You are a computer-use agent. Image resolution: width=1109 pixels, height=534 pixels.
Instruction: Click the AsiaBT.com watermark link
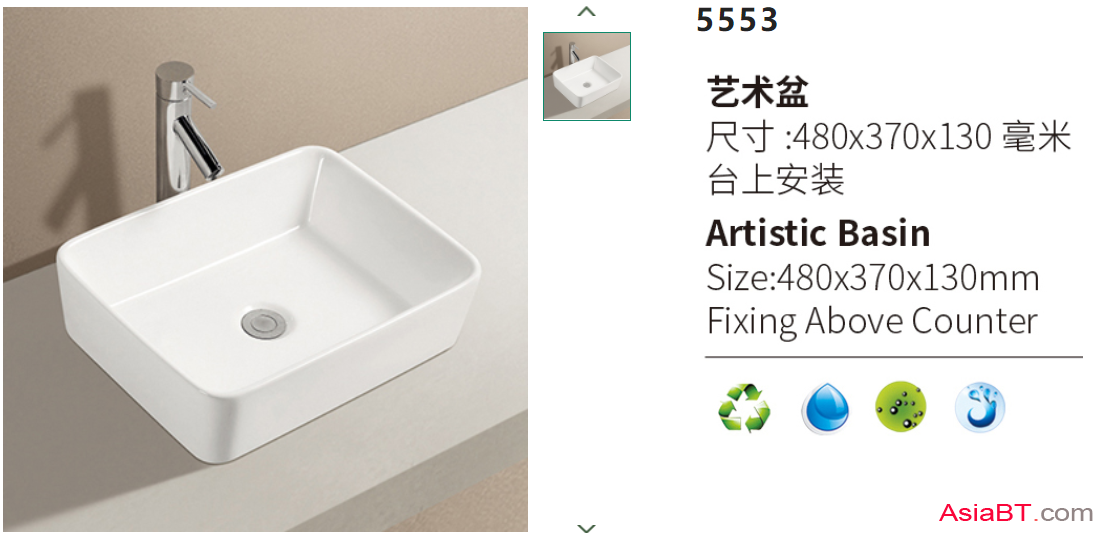click(1016, 512)
